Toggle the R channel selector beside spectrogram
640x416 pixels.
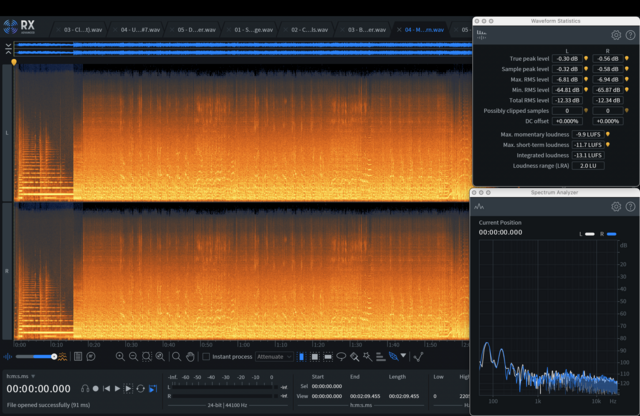coord(7,271)
